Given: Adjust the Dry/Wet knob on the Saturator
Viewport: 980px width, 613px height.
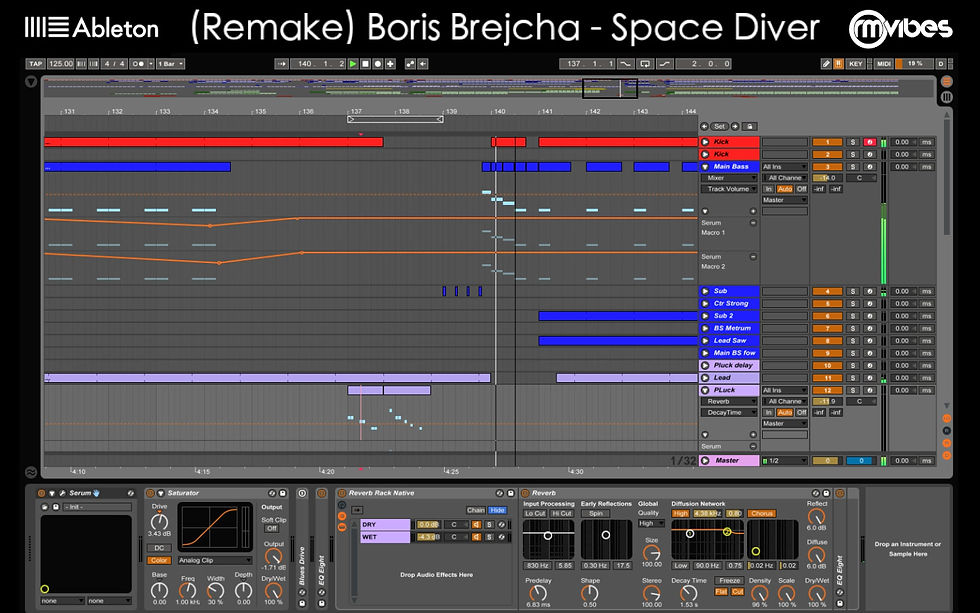Looking at the screenshot, I should [275, 589].
